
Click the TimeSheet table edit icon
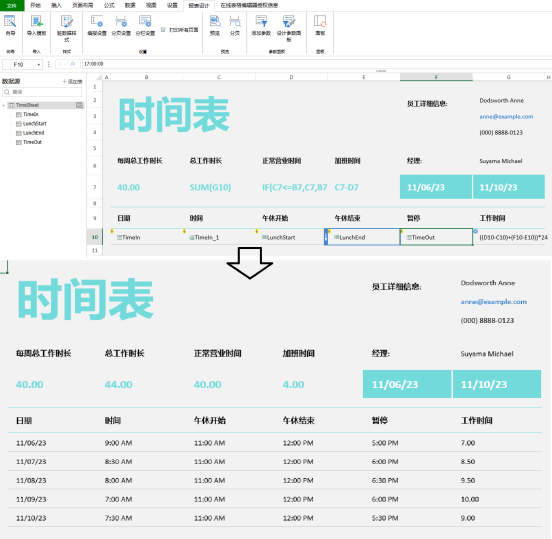click(79, 105)
